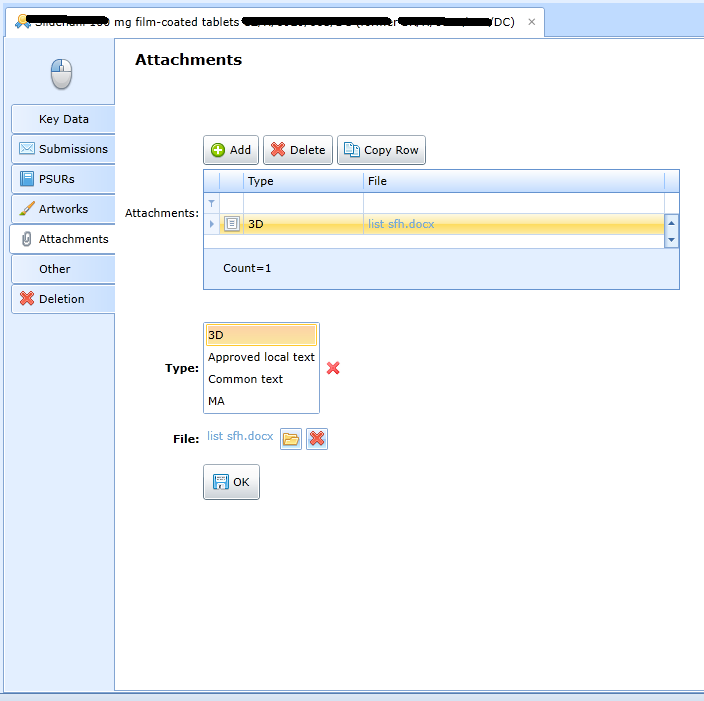Open the 'list sfh.docx' file link
Viewport: 704px width, 701px height.
(240, 436)
